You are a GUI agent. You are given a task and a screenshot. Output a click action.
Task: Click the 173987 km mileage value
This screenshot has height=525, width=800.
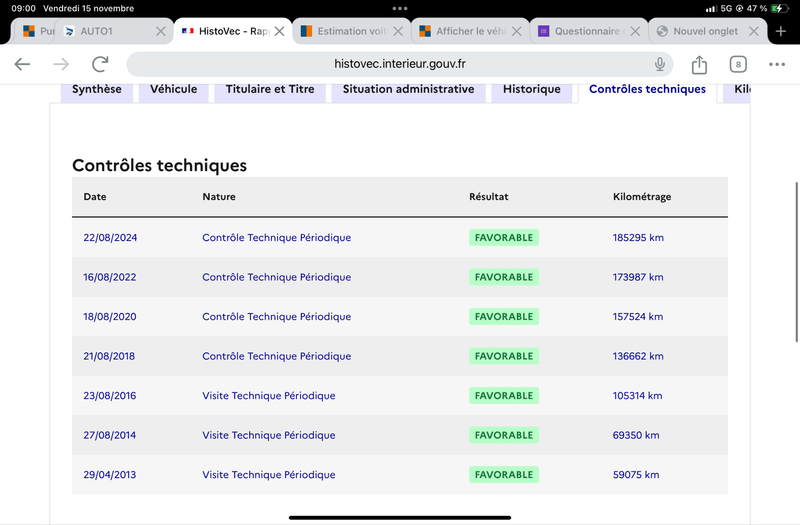[x=638, y=277]
